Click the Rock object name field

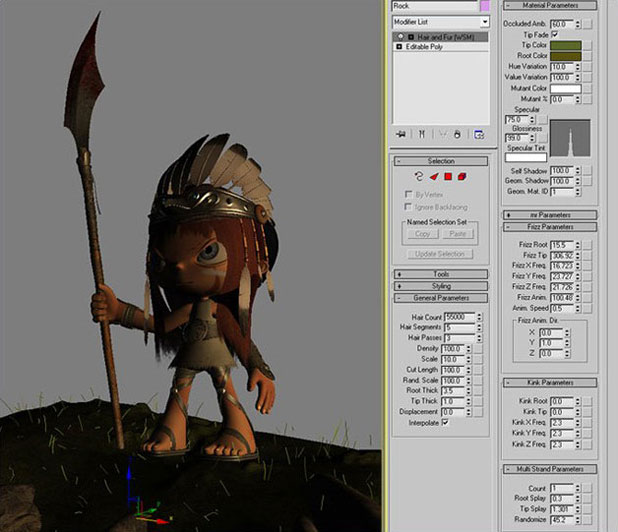pos(435,6)
